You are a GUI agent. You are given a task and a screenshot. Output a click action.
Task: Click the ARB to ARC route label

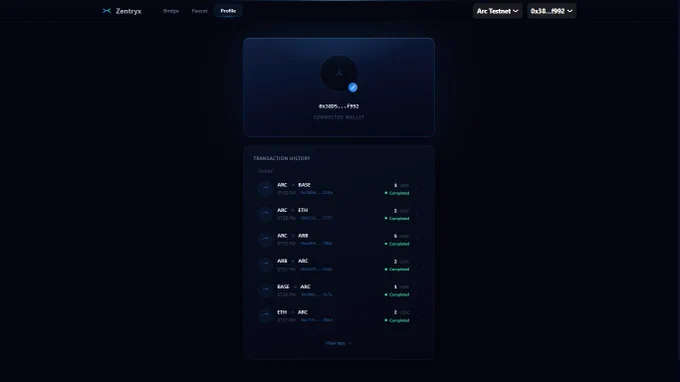pos(293,261)
